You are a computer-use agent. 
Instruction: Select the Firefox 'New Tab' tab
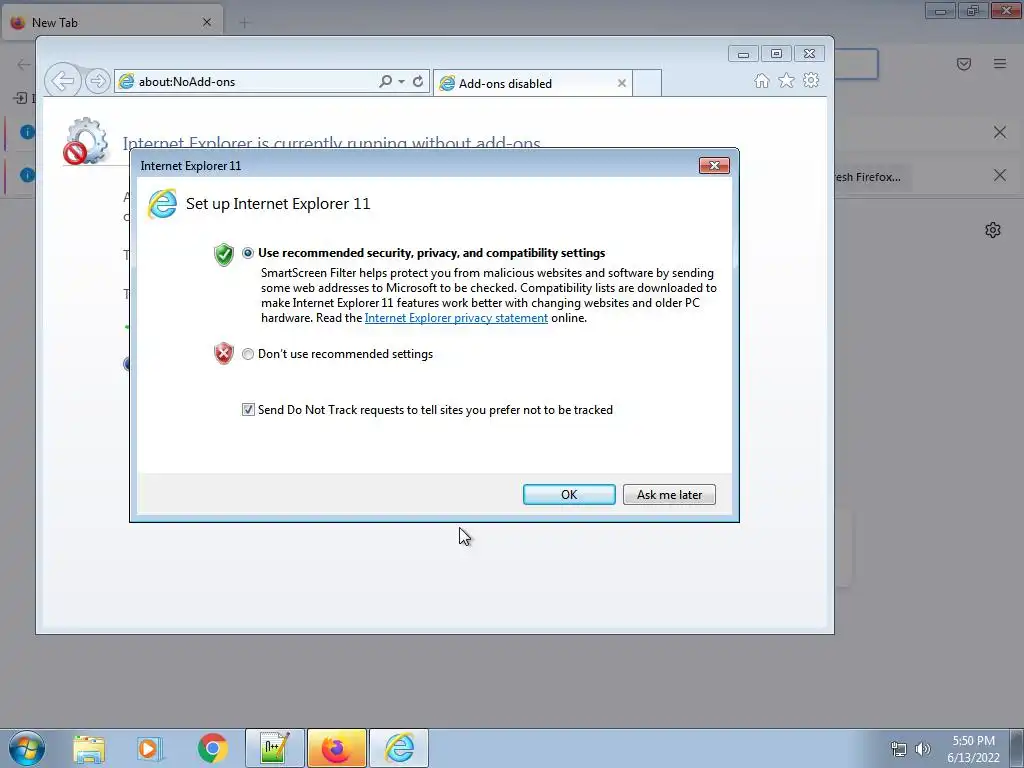coord(112,22)
